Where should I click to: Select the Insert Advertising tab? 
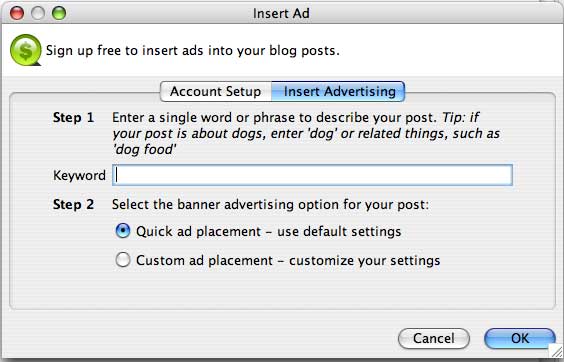[x=338, y=91]
